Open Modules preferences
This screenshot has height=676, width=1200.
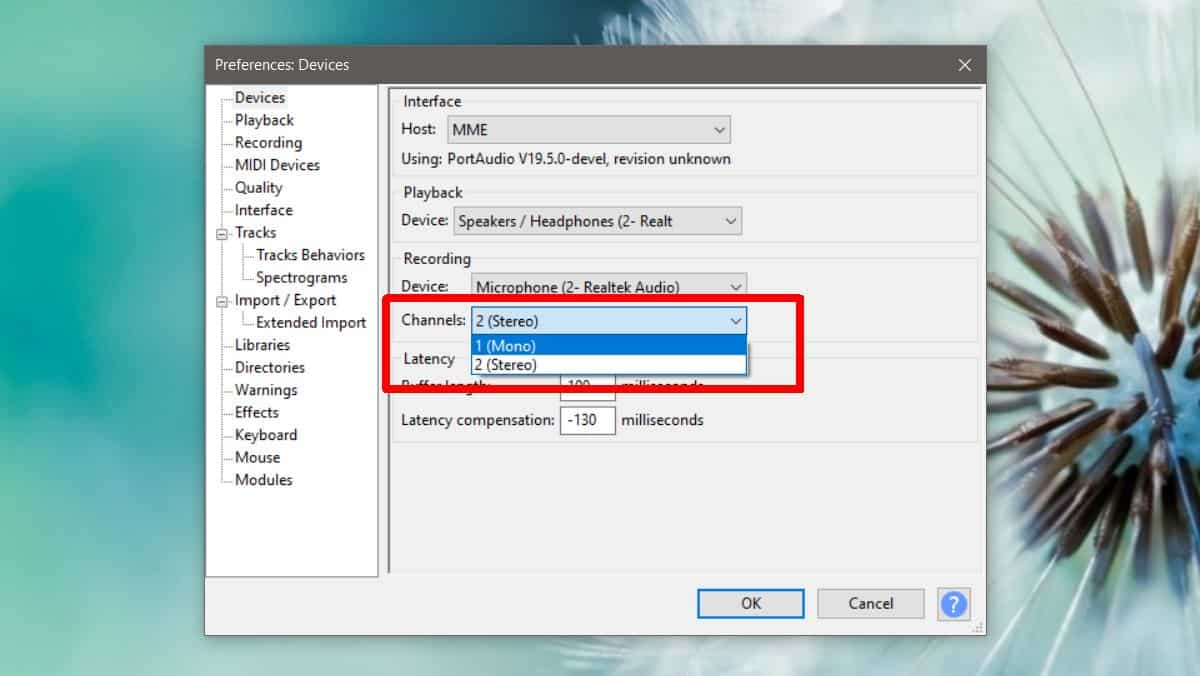(264, 480)
